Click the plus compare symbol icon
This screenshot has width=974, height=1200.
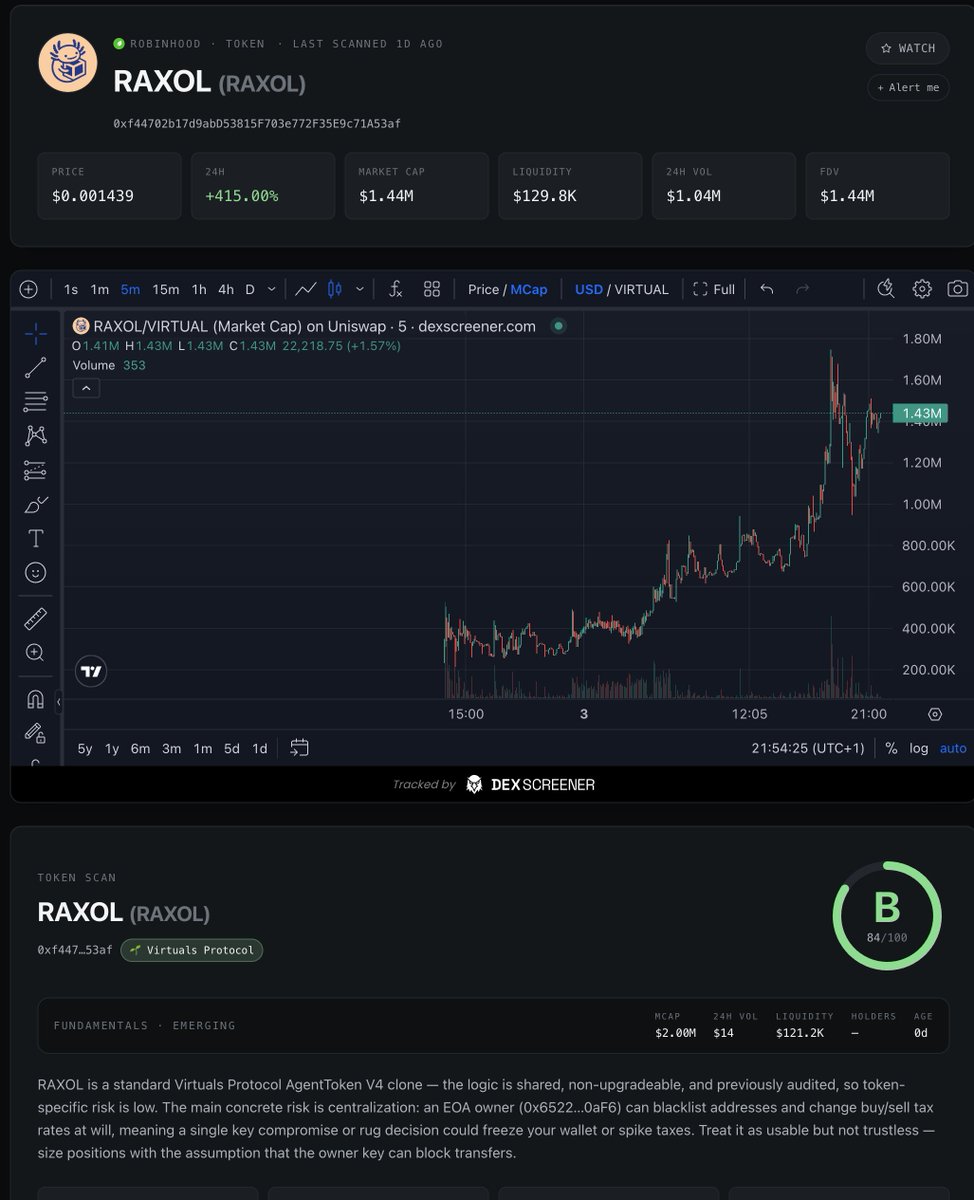29,289
